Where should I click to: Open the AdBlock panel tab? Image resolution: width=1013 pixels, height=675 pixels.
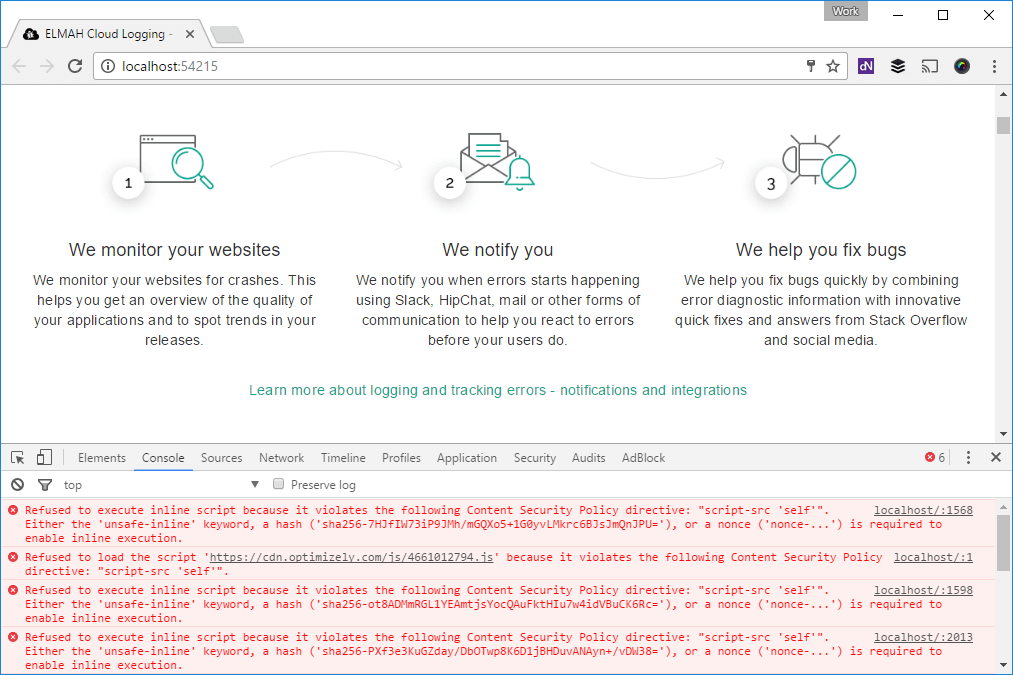[643, 457]
